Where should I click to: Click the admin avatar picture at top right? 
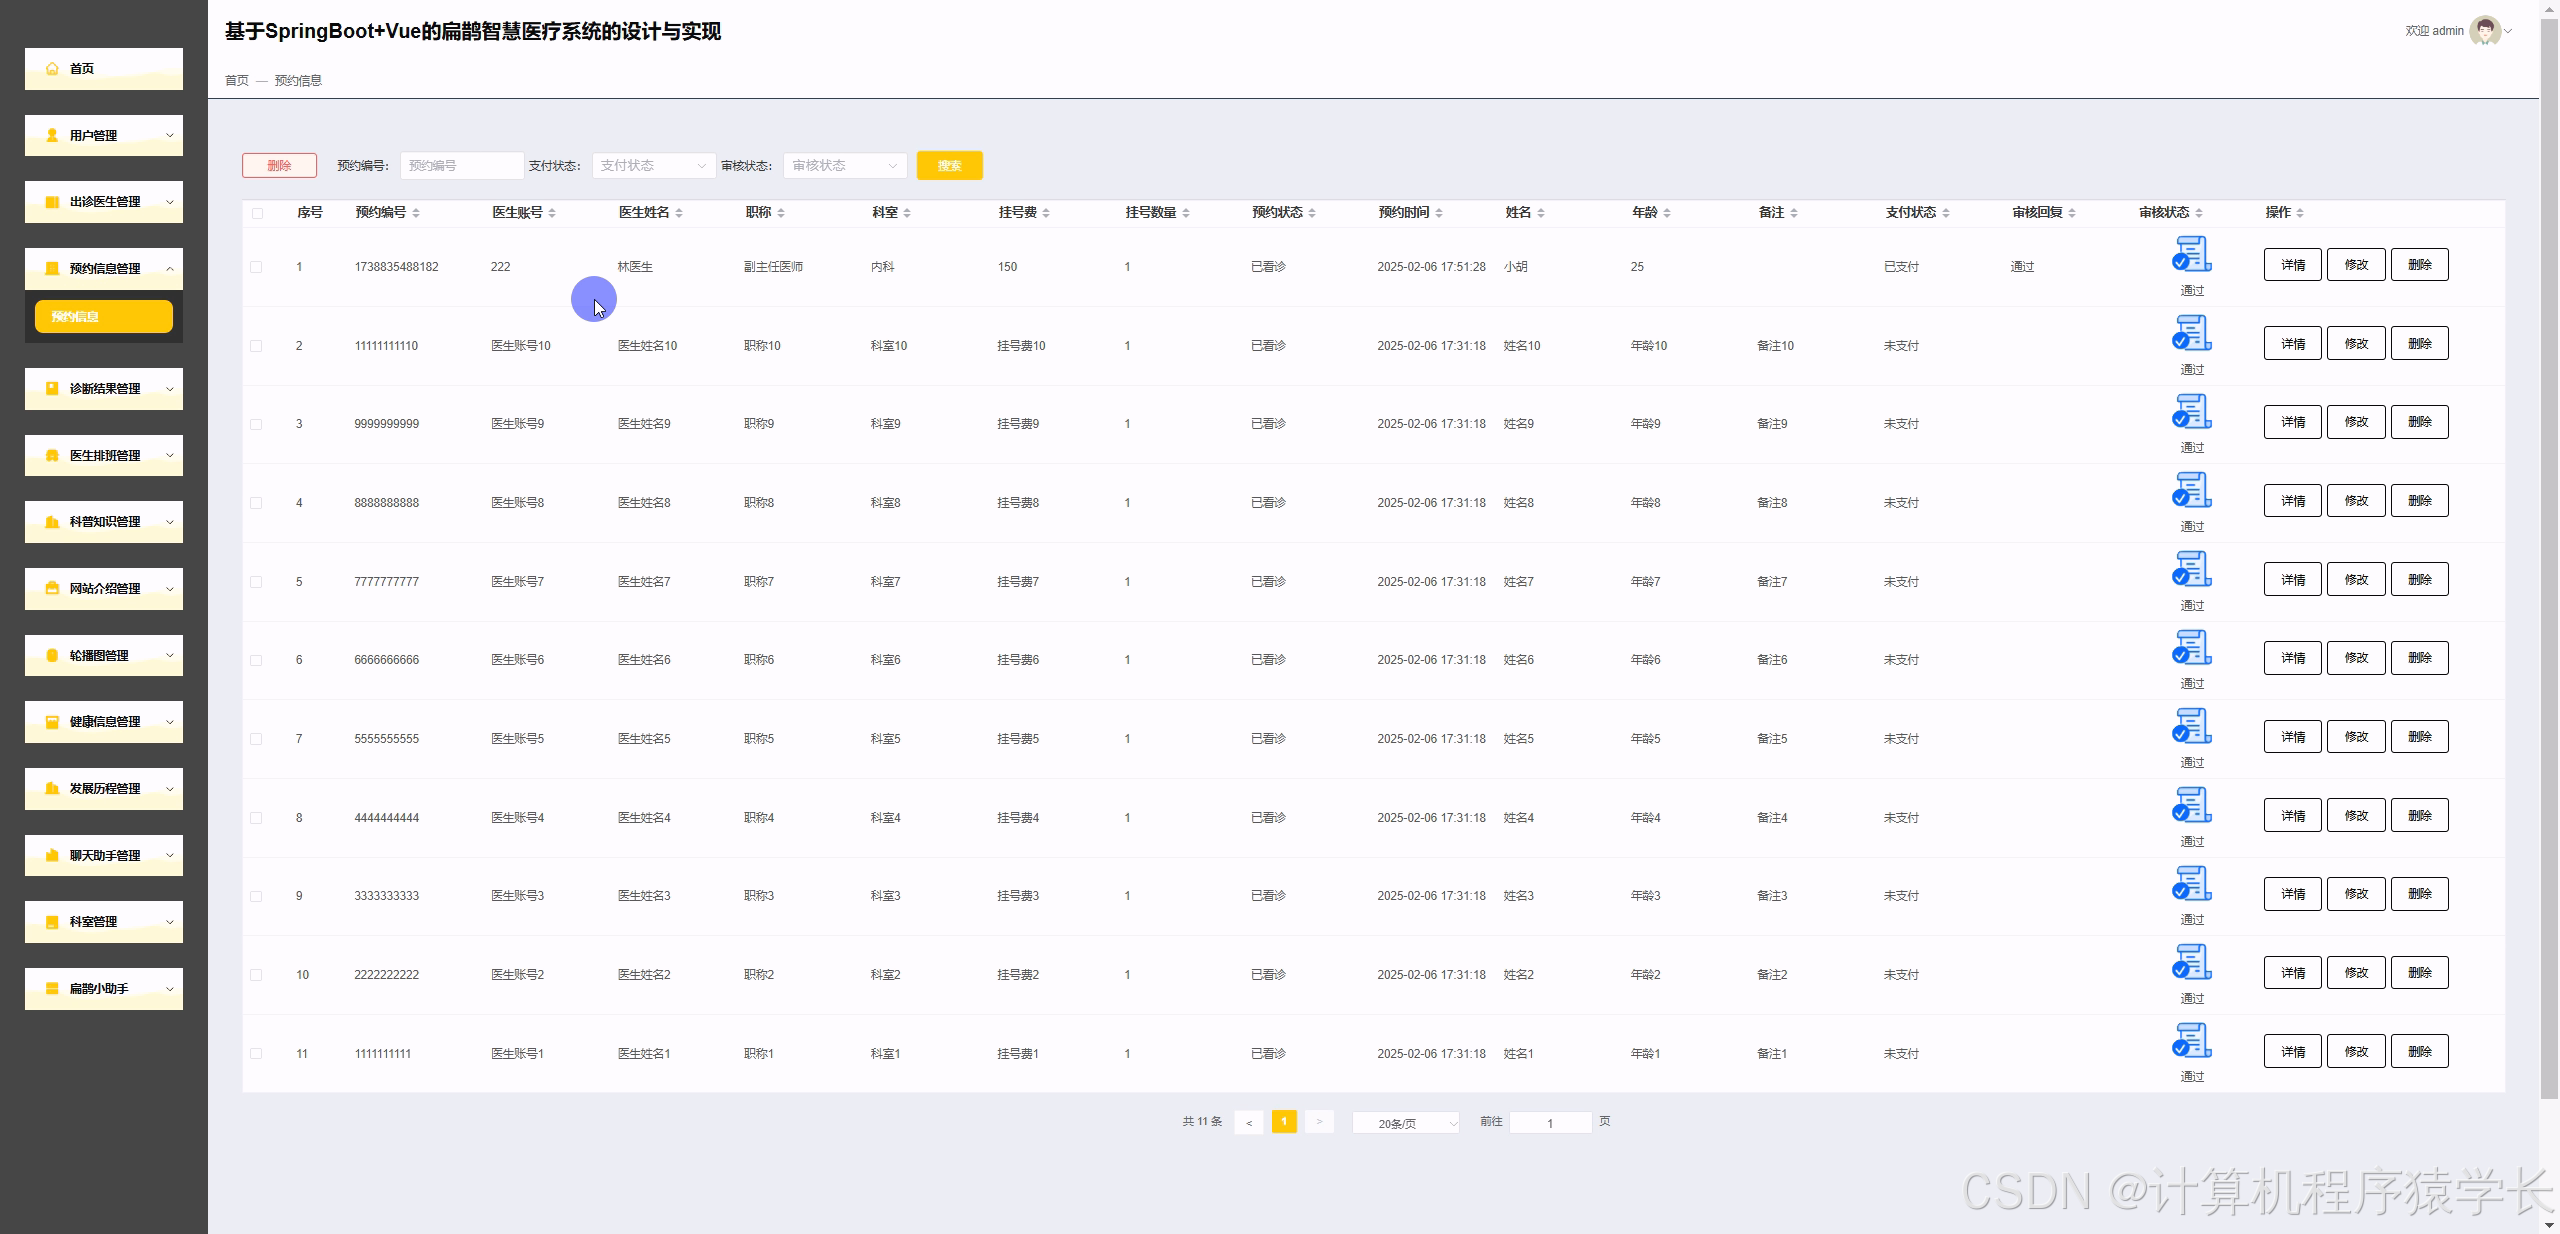(x=2485, y=31)
